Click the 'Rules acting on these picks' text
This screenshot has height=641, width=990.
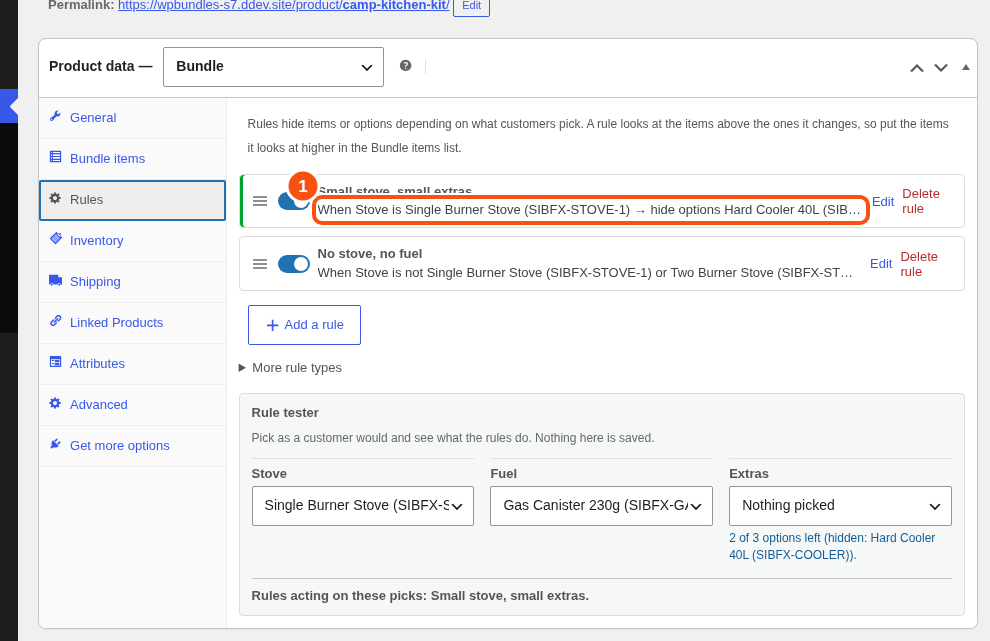click(420, 596)
